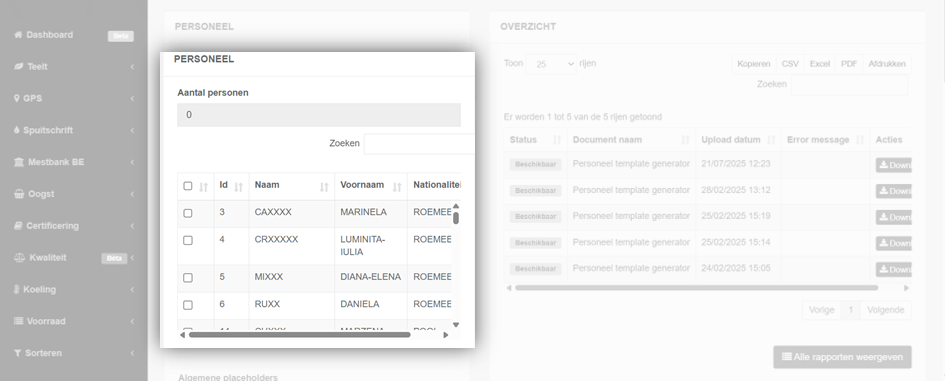
Task: Expand the Koeling menu chevron
Action: point(132,289)
